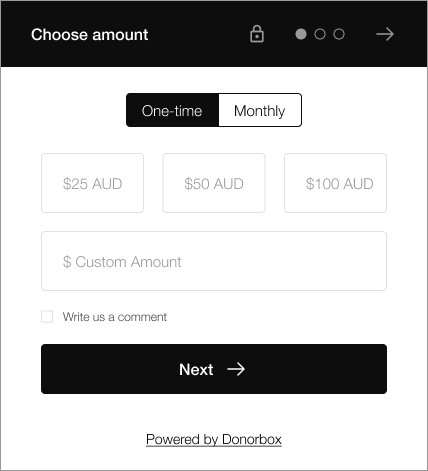Click the Write us a comment label
Viewport: 428px width, 471px height.
(x=115, y=317)
